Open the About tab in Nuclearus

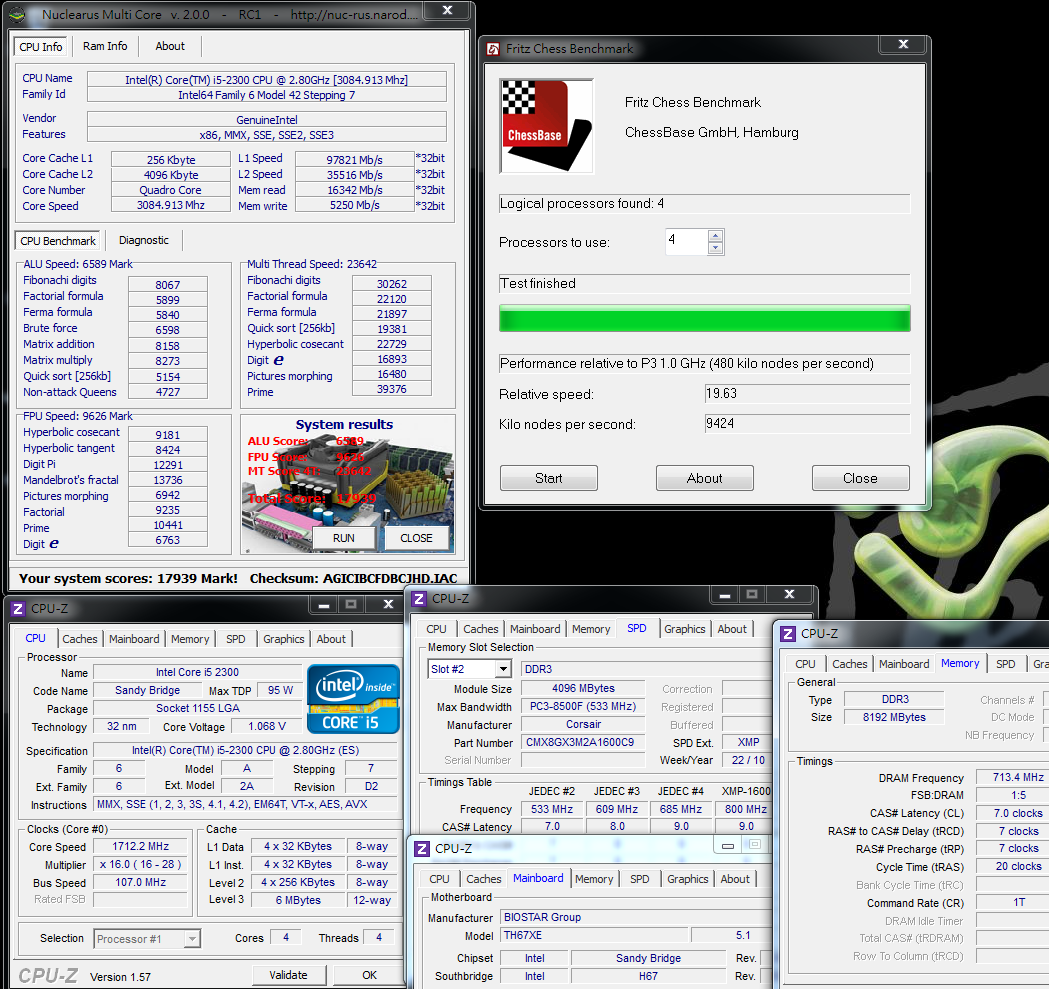(x=170, y=46)
